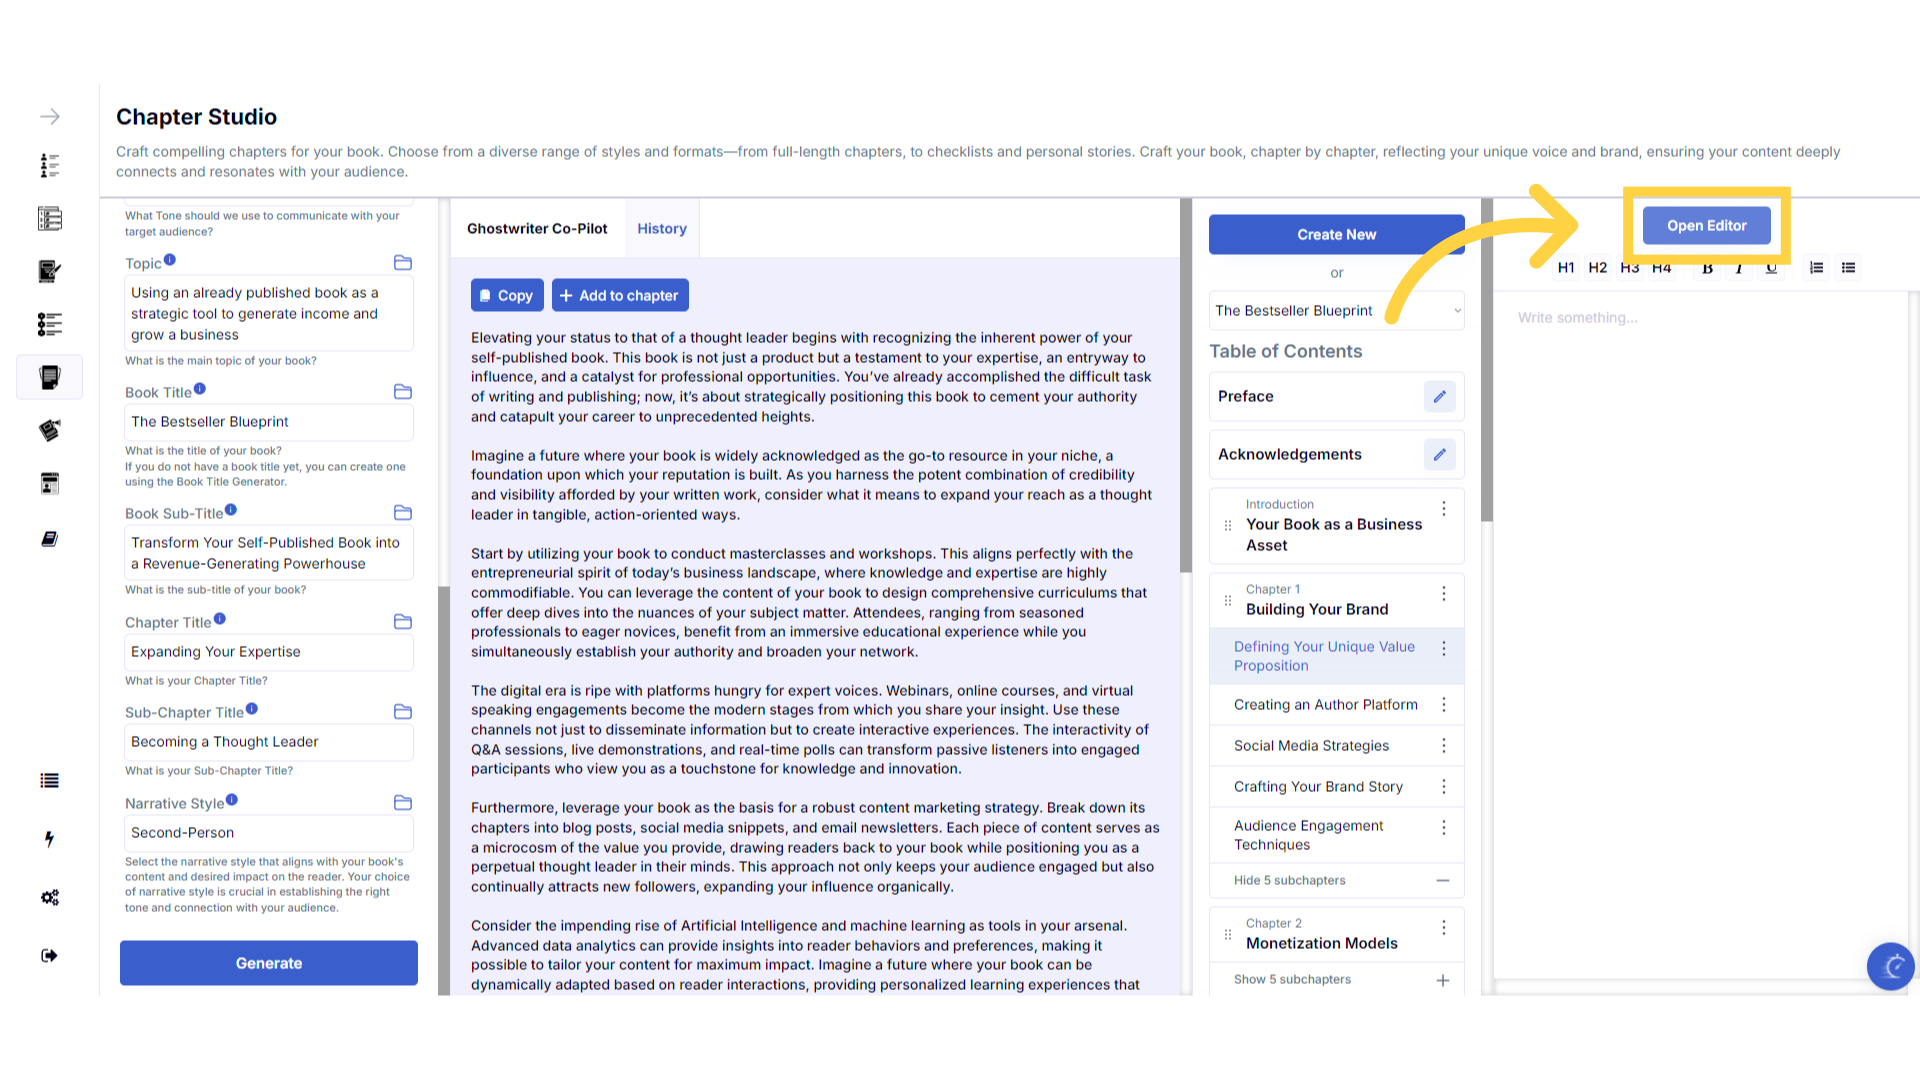Image resolution: width=1920 pixels, height=1080 pixels.
Task: Open three-dot menu for Social Media Strategies
Action: (1443, 746)
